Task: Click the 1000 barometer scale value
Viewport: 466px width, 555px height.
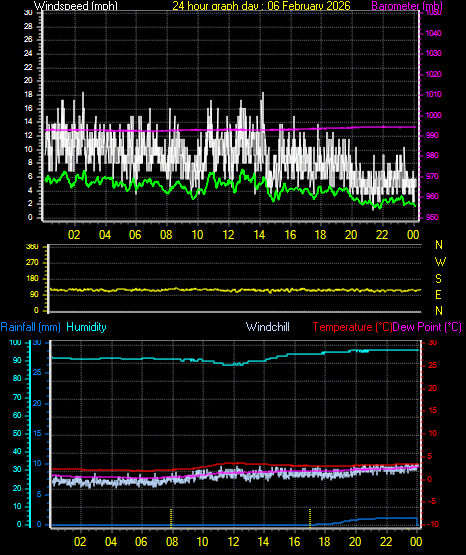Action: coord(433,115)
